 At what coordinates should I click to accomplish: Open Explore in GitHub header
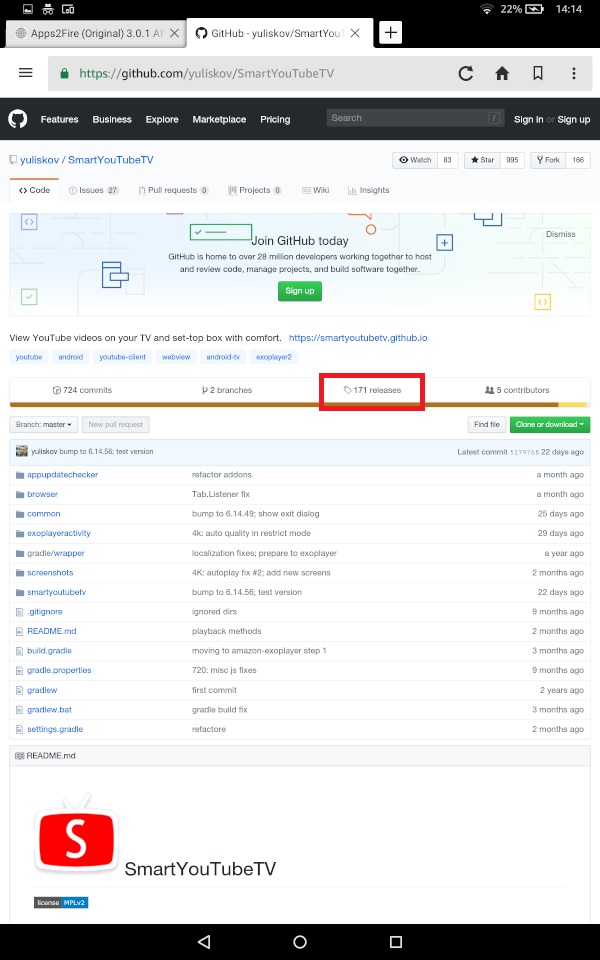(x=162, y=119)
